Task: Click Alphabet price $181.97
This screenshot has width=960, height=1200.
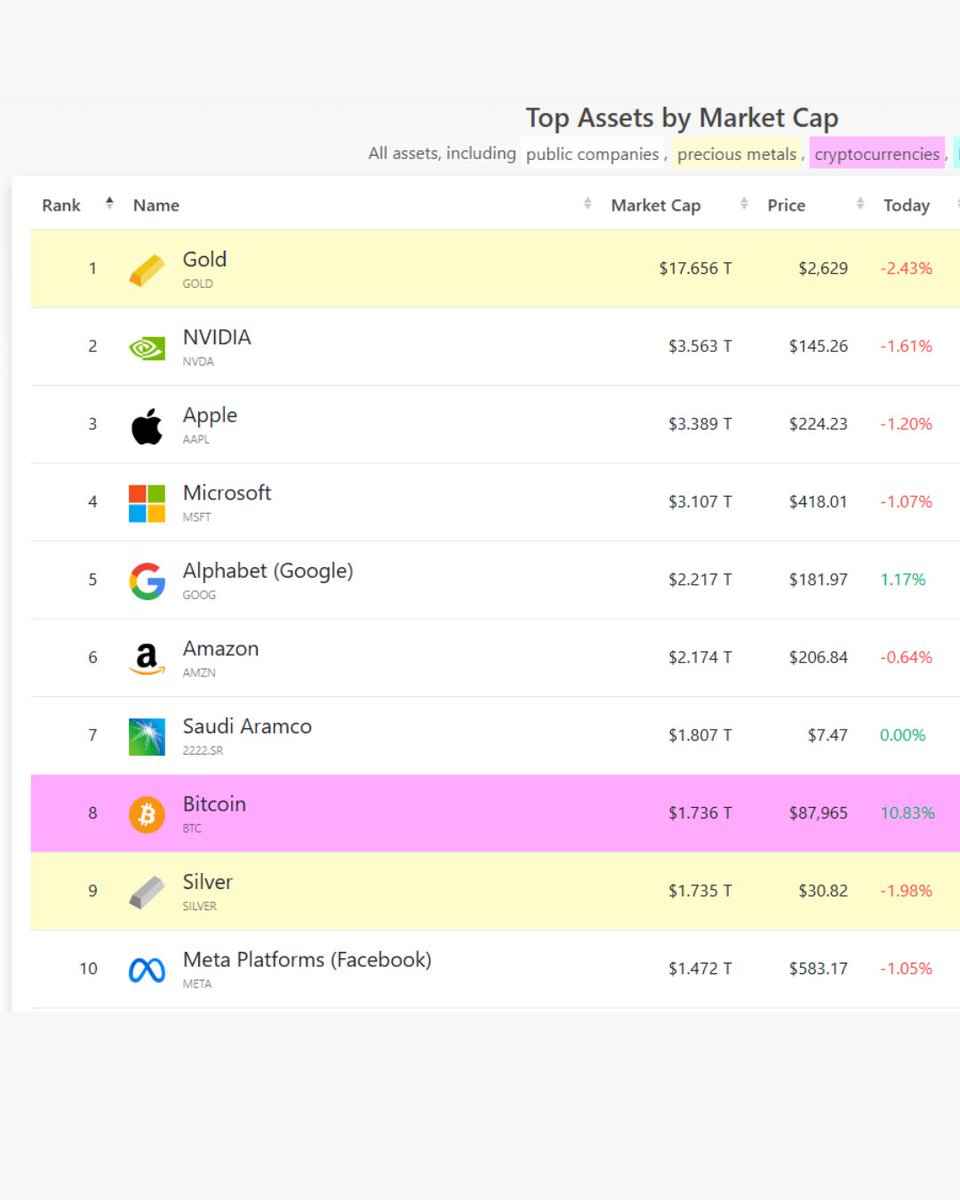Action: point(818,579)
